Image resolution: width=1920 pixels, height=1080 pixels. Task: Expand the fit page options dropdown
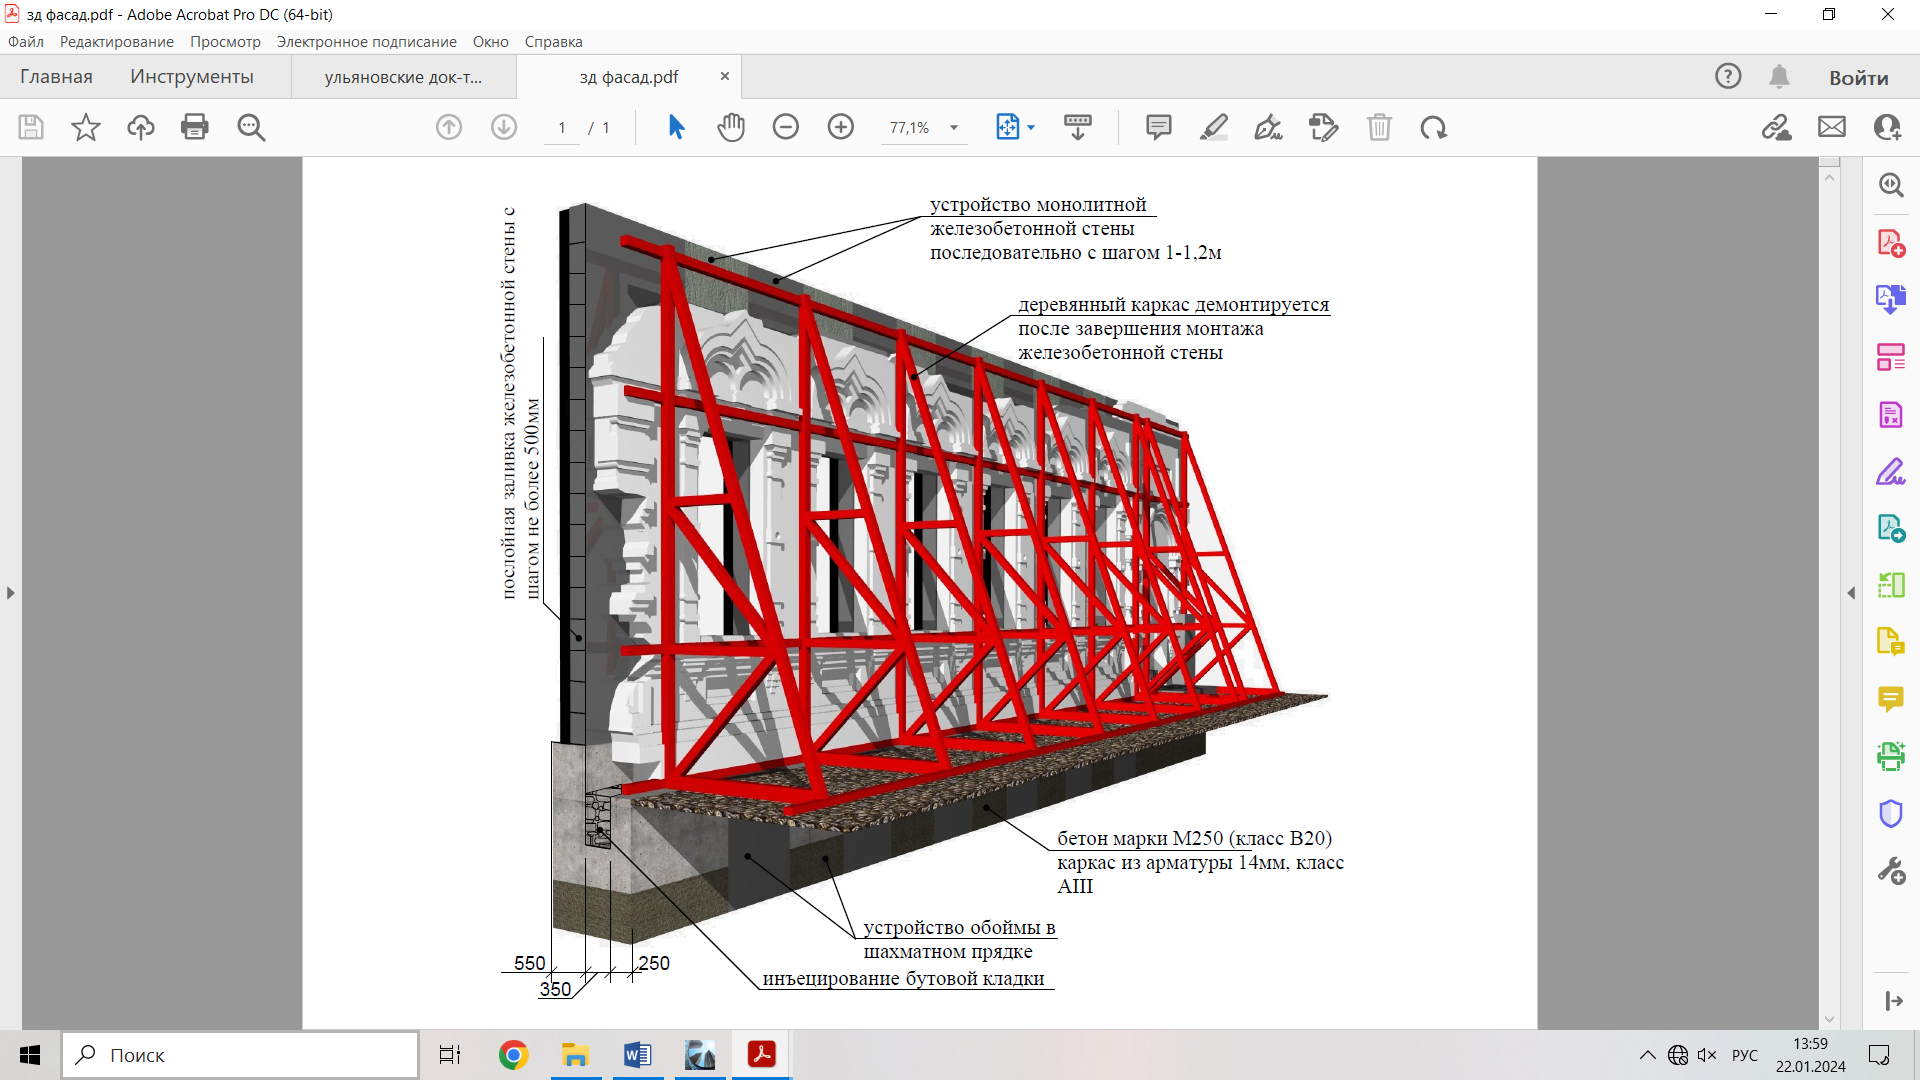tap(1031, 128)
